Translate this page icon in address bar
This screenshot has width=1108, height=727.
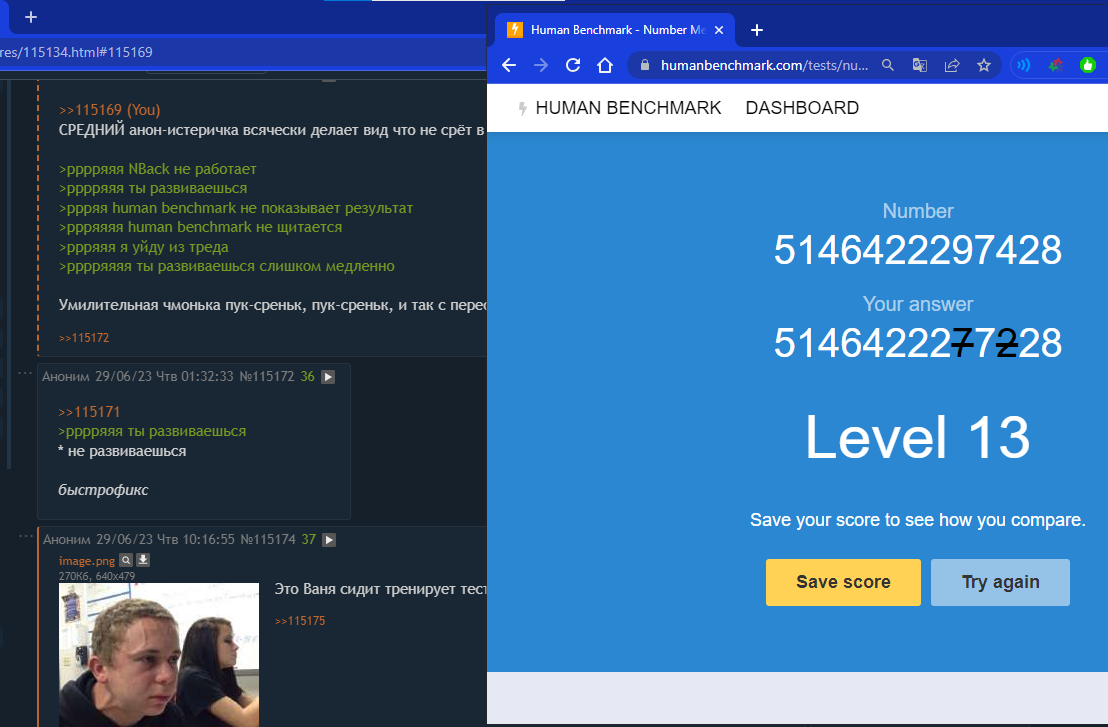click(x=919, y=65)
